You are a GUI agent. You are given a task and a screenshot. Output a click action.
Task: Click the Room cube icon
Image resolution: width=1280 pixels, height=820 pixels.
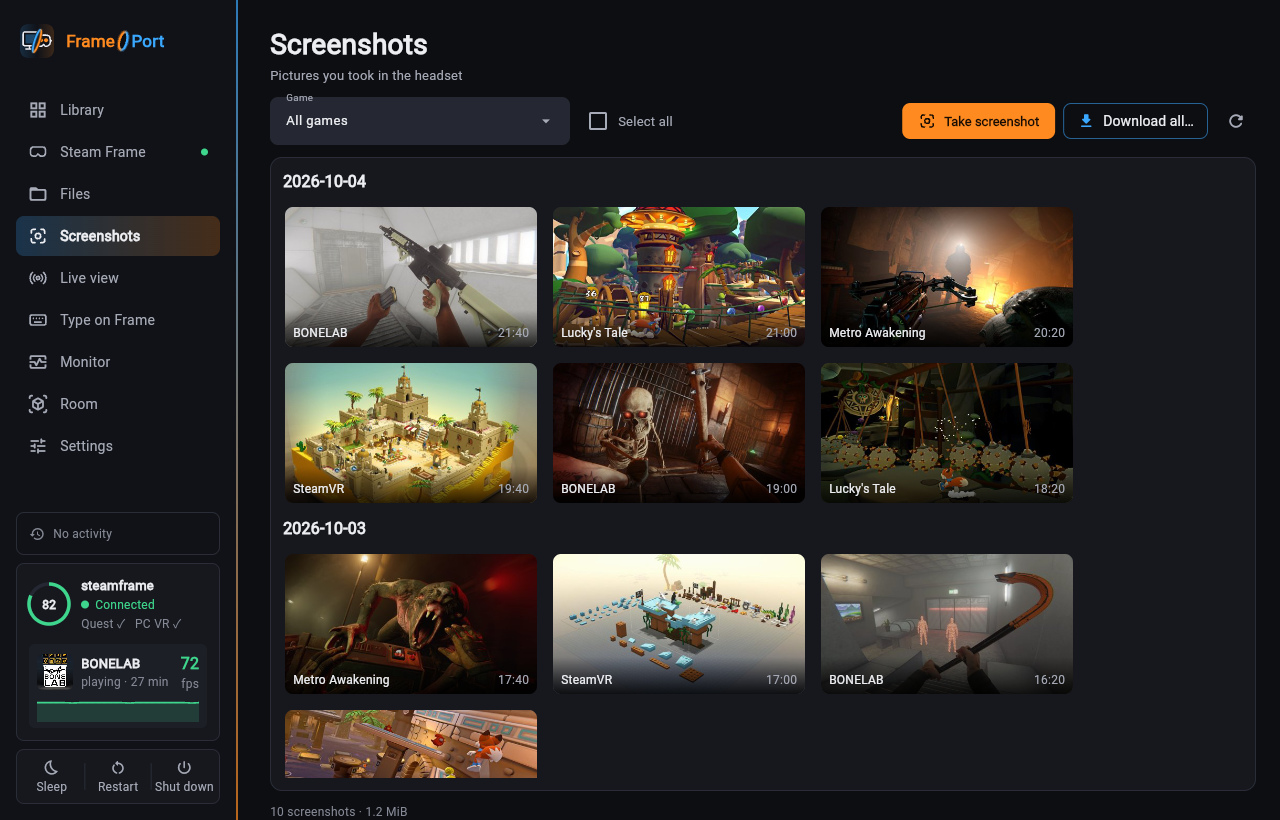(x=38, y=404)
